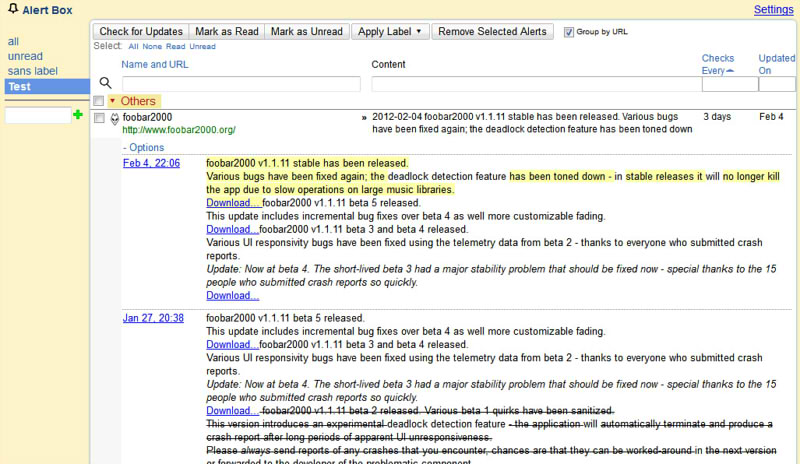Click the Others group label
Image resolution: width=800 pixels, height=464 pixels.
pos(138,101)
